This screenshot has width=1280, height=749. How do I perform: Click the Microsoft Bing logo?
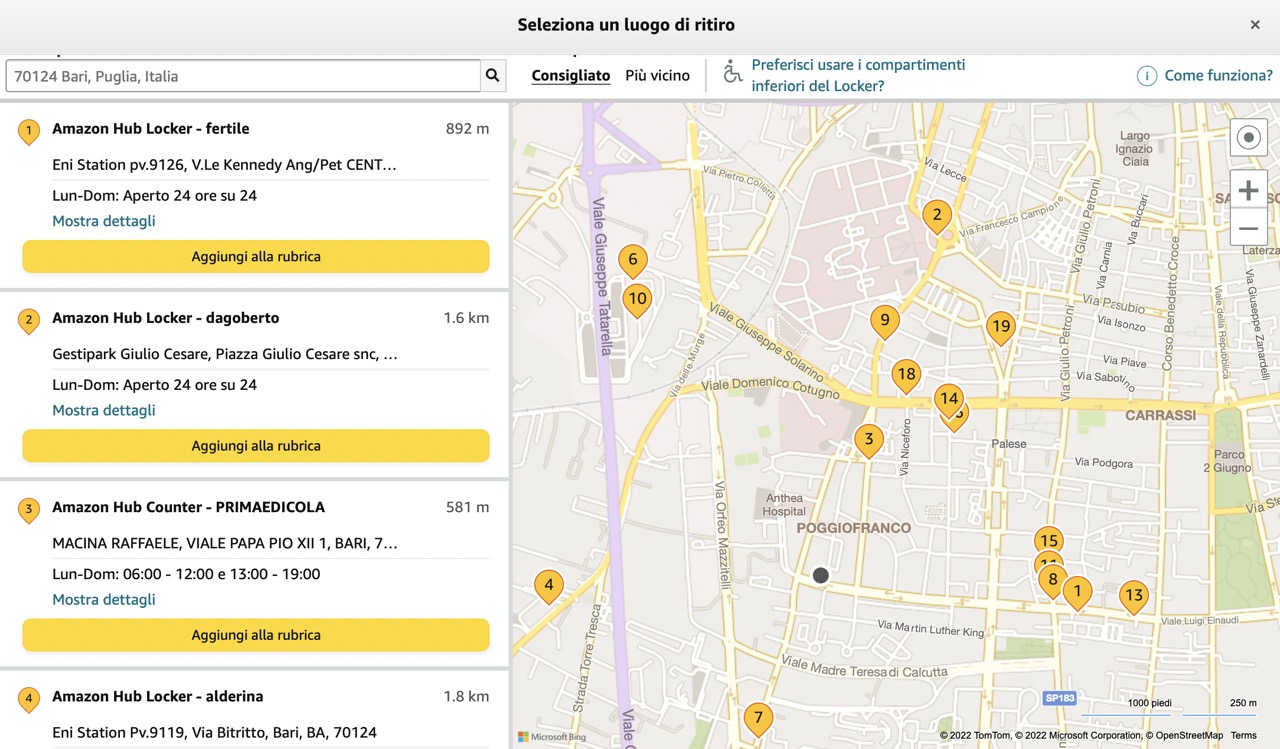pyautogui.click(x=551, y=737)
